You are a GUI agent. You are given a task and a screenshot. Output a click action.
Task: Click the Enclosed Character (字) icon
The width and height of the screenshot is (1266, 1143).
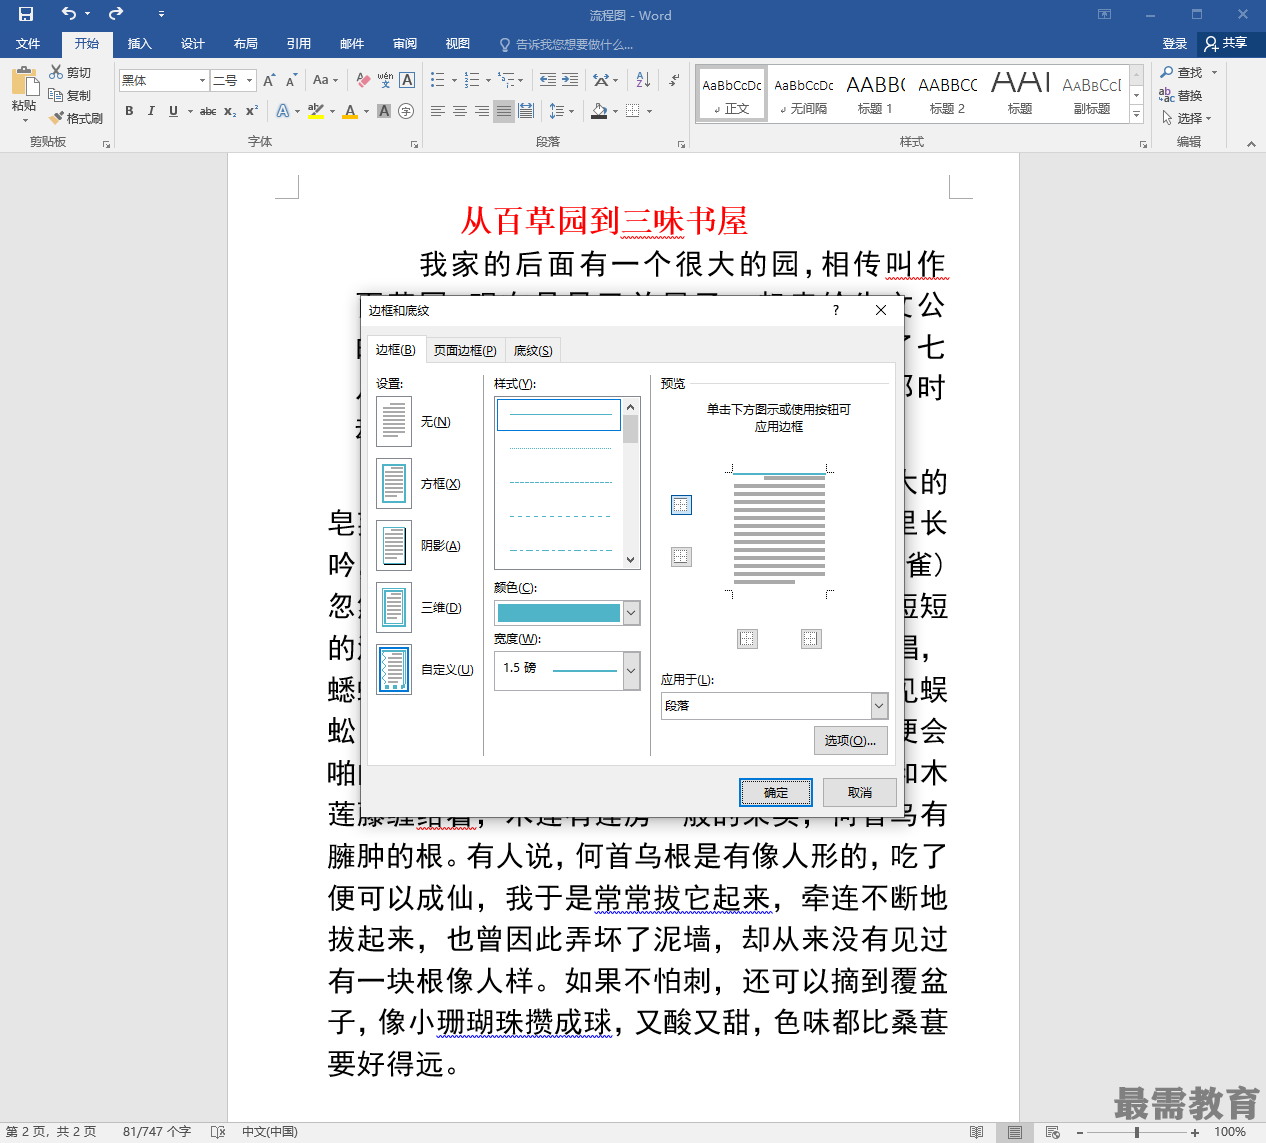point(406,111)
